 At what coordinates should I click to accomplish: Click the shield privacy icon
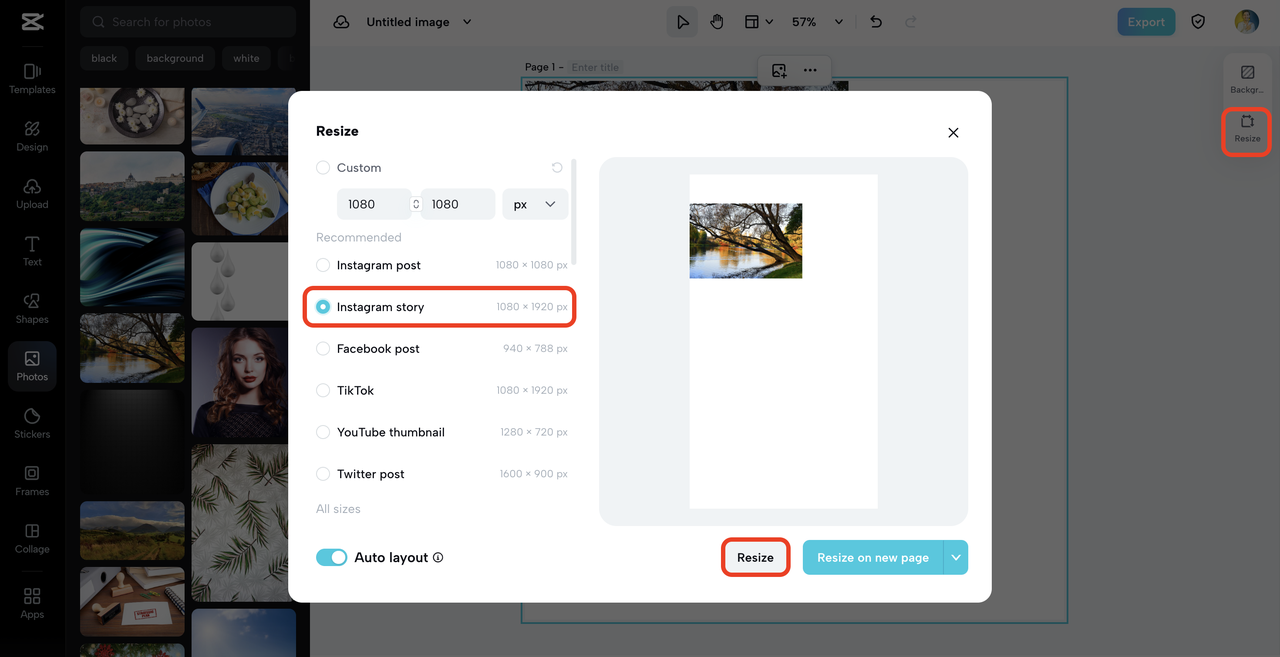[x=1198, y=22]
